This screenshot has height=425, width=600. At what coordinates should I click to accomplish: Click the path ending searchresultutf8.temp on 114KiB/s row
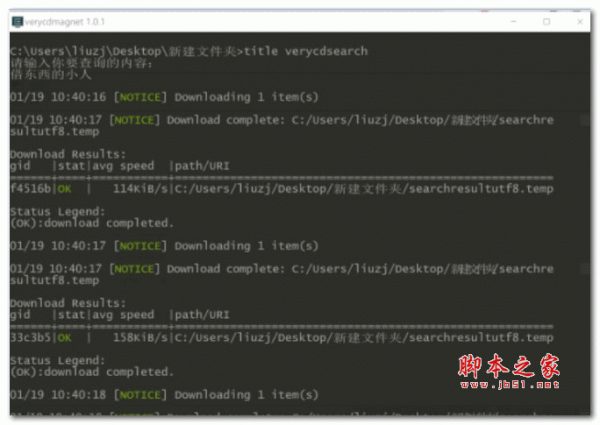point(364,189)
